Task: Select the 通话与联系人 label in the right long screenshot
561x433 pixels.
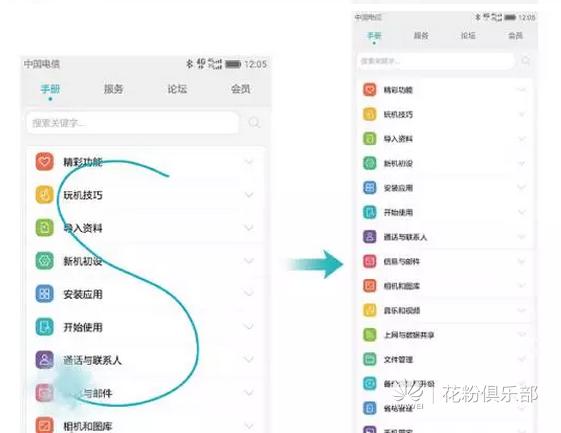Action: pyautogui.click(x=405, y=237)
